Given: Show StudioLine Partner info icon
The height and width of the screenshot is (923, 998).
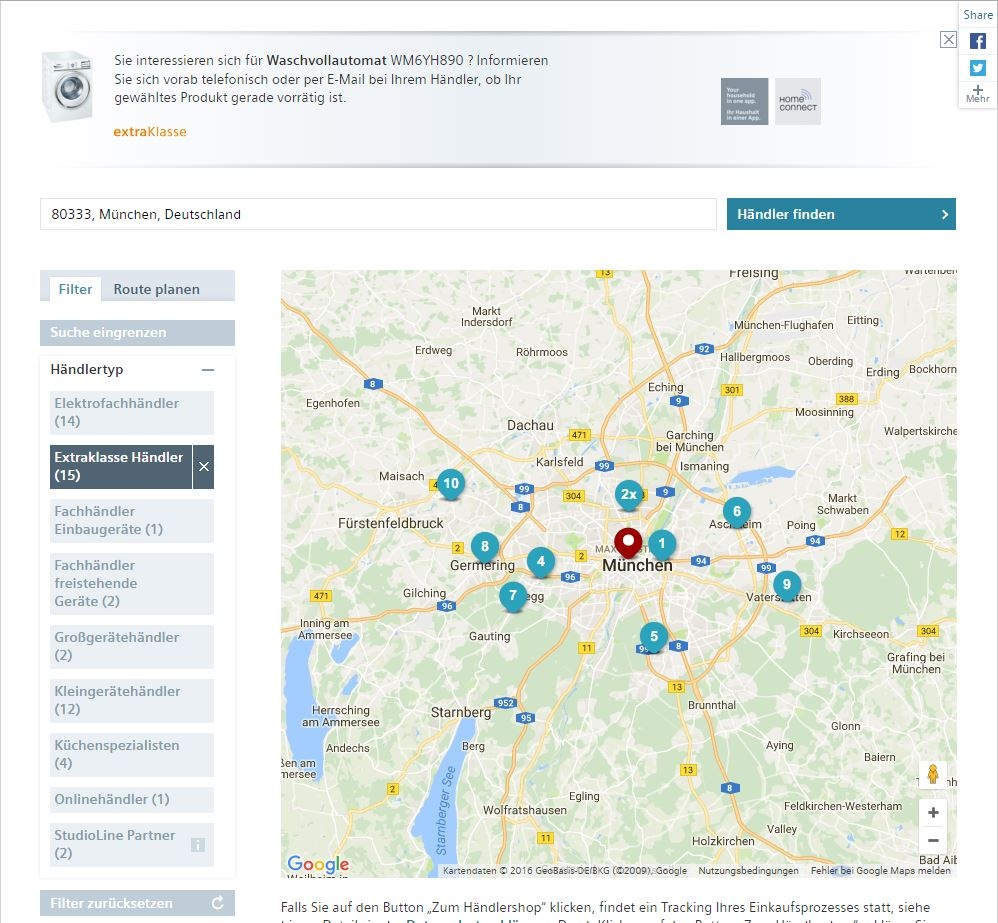Looking at the screenshot, I should click(198, 845).
